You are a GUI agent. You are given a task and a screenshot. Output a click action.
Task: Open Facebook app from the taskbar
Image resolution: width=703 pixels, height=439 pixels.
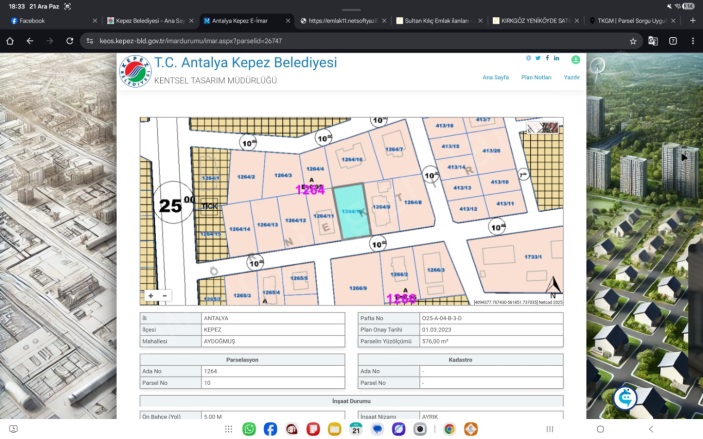click(271, 429)
